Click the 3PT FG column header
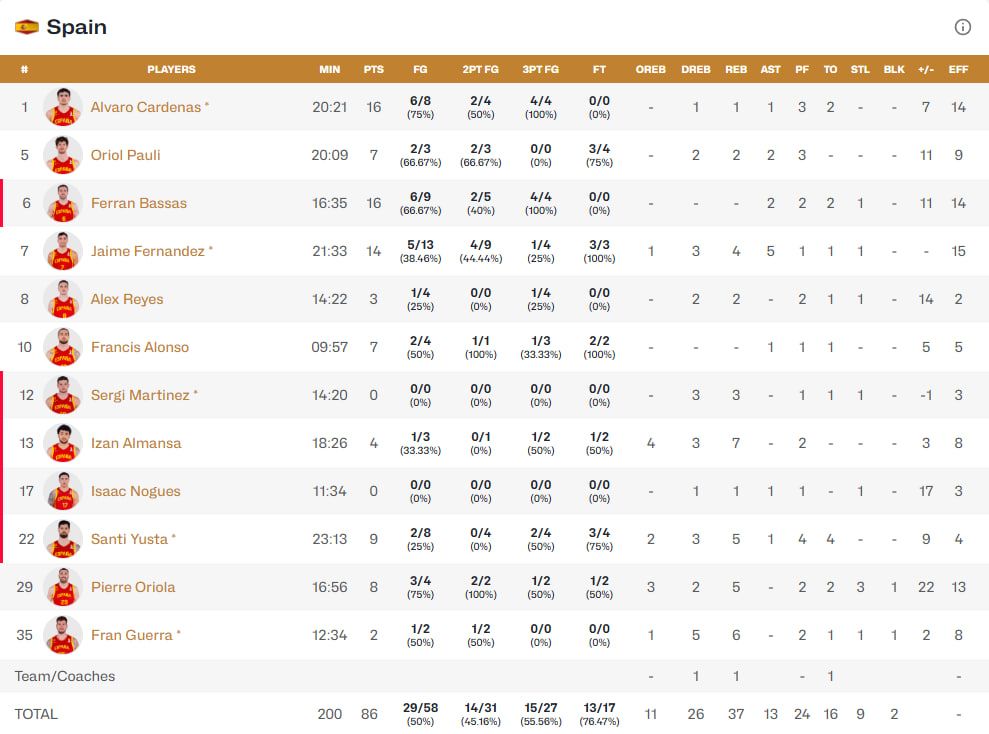Viewport: 989px width, 734px height. pyautogui.click(x=540, y=70)
